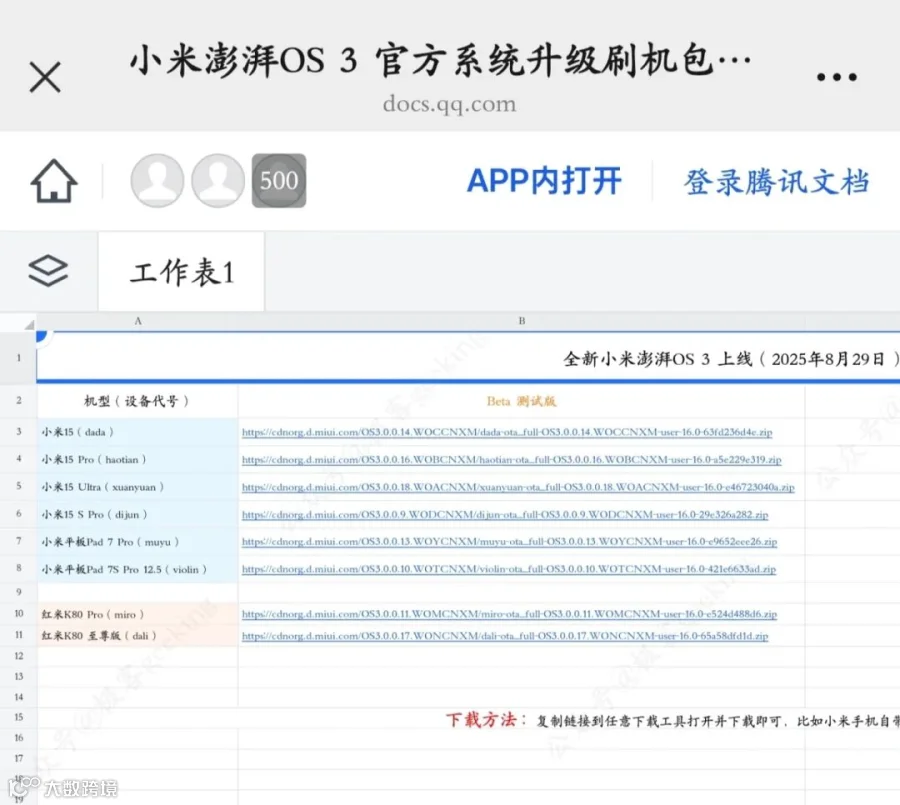Open the three-dot more options menu
Viewport: 900px width, 805px height.
pos(837,77)
